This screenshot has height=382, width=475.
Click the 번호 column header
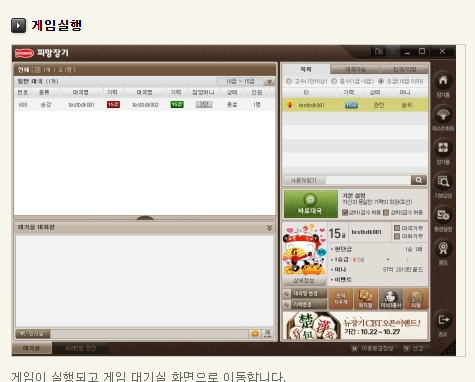(x=23, y=92)
